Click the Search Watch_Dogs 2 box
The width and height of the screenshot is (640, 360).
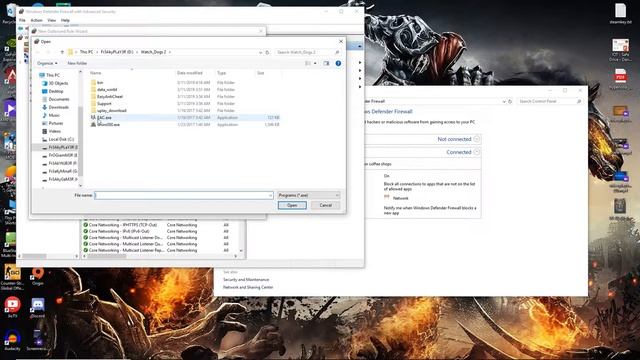308,52
